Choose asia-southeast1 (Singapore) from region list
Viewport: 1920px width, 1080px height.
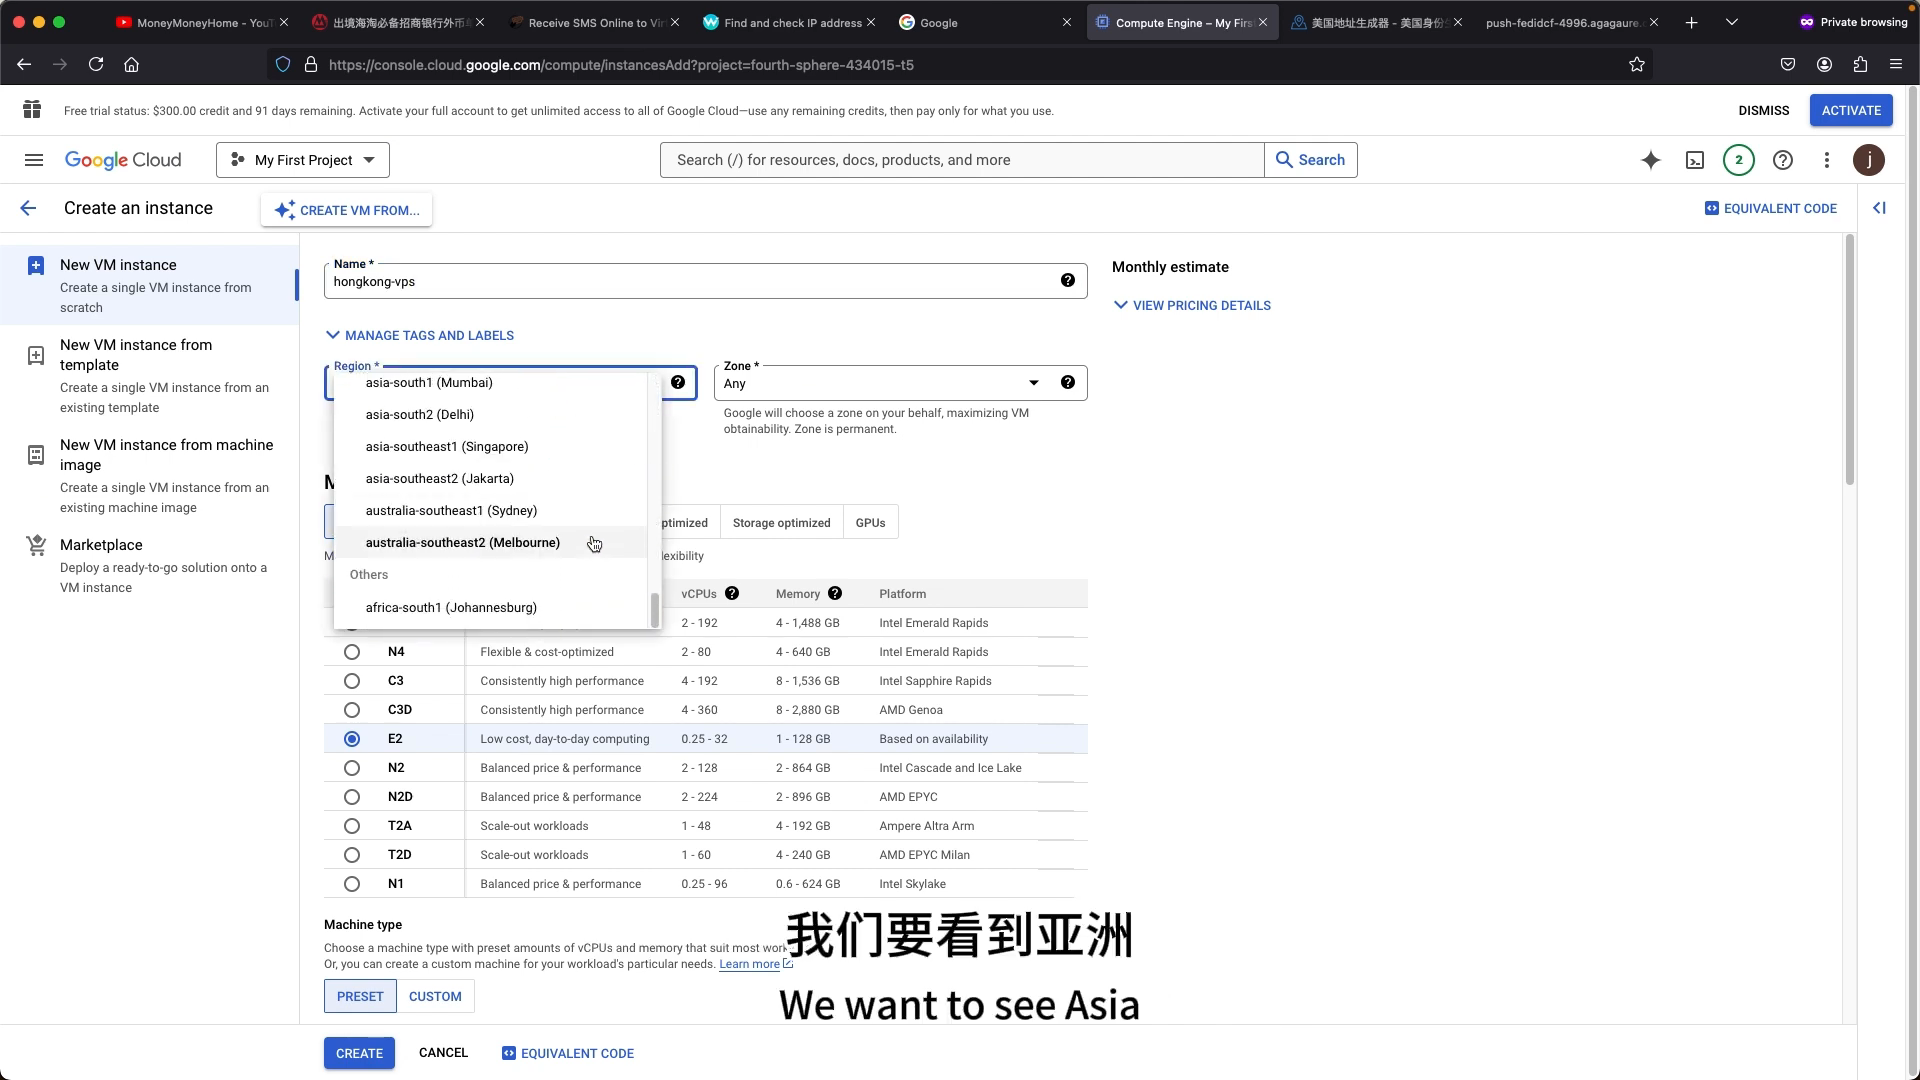(447, 447)
